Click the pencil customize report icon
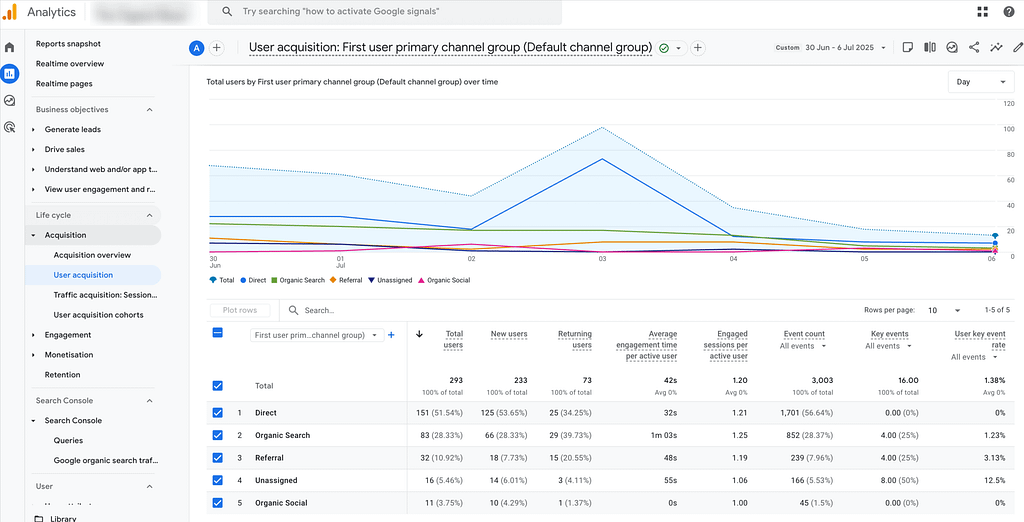This screenshot has height=522, width=1024. coord(1018,47)
